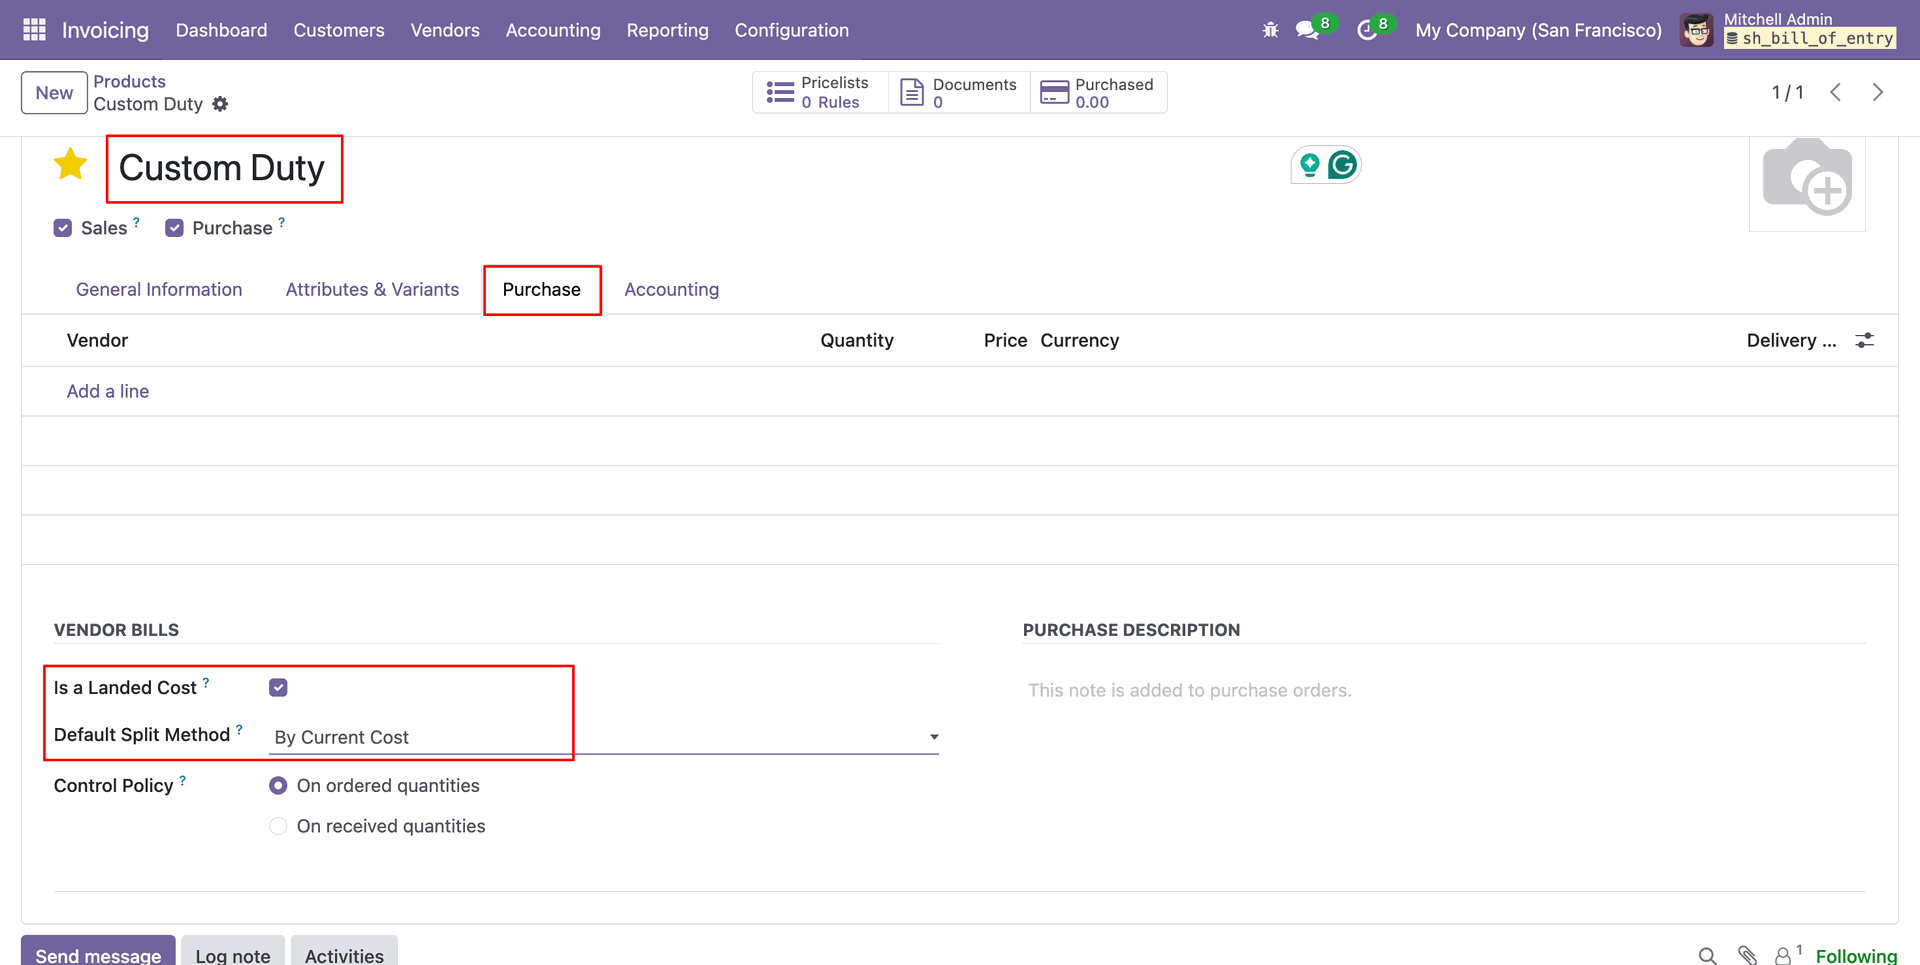Viewport: 1920px width, 965px height.
Task: Click Add a line link
Action: [x=108, y=391]
